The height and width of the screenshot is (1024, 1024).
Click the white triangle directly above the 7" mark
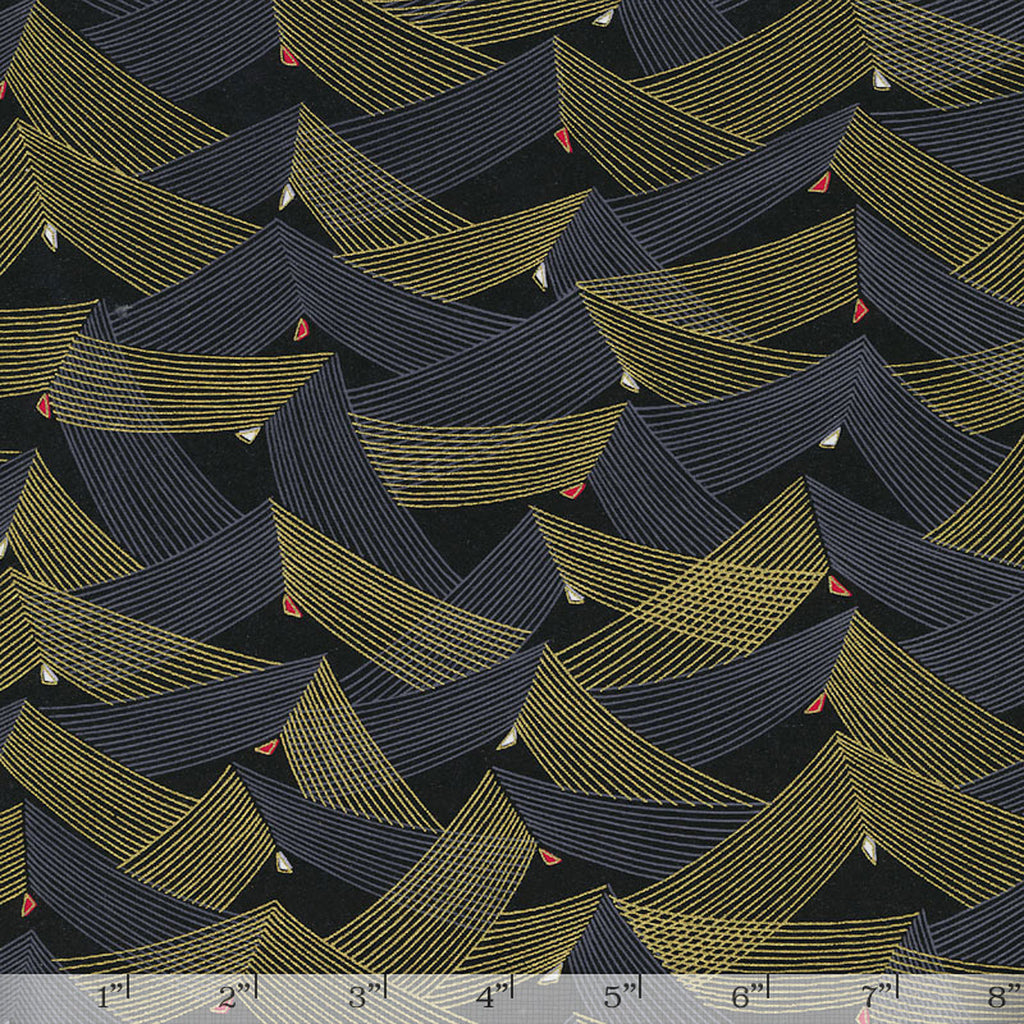pyautogui.click(x=869, y=849)
